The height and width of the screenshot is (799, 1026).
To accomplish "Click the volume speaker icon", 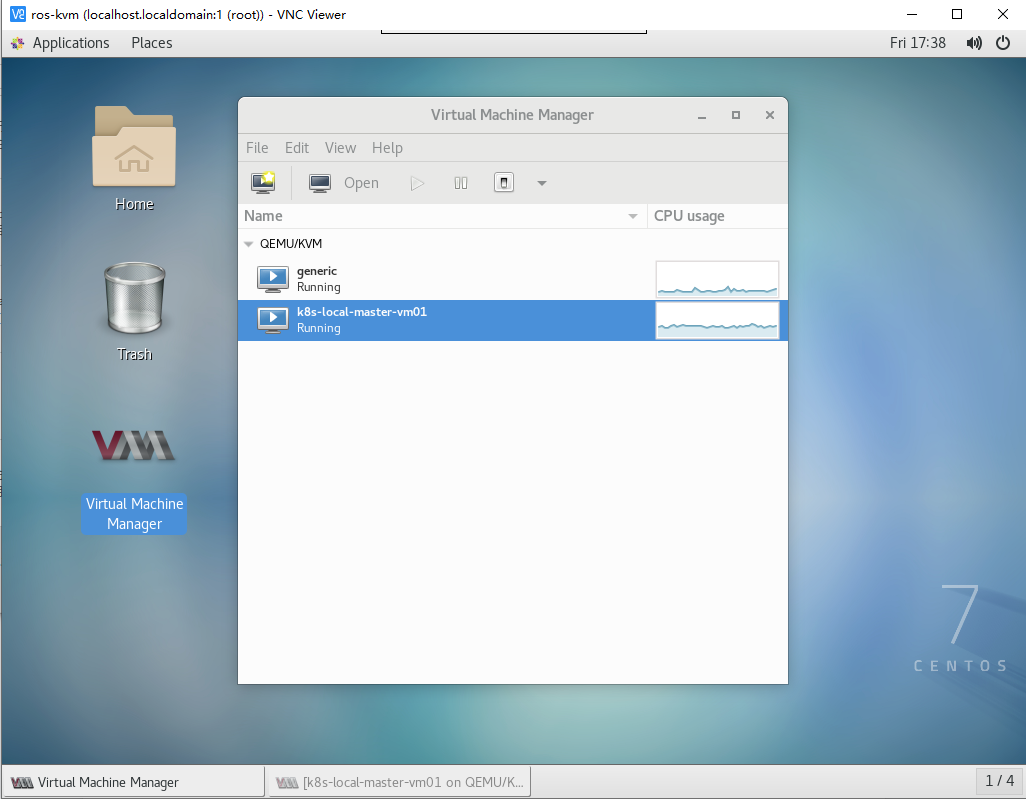I will coord(974,43).
